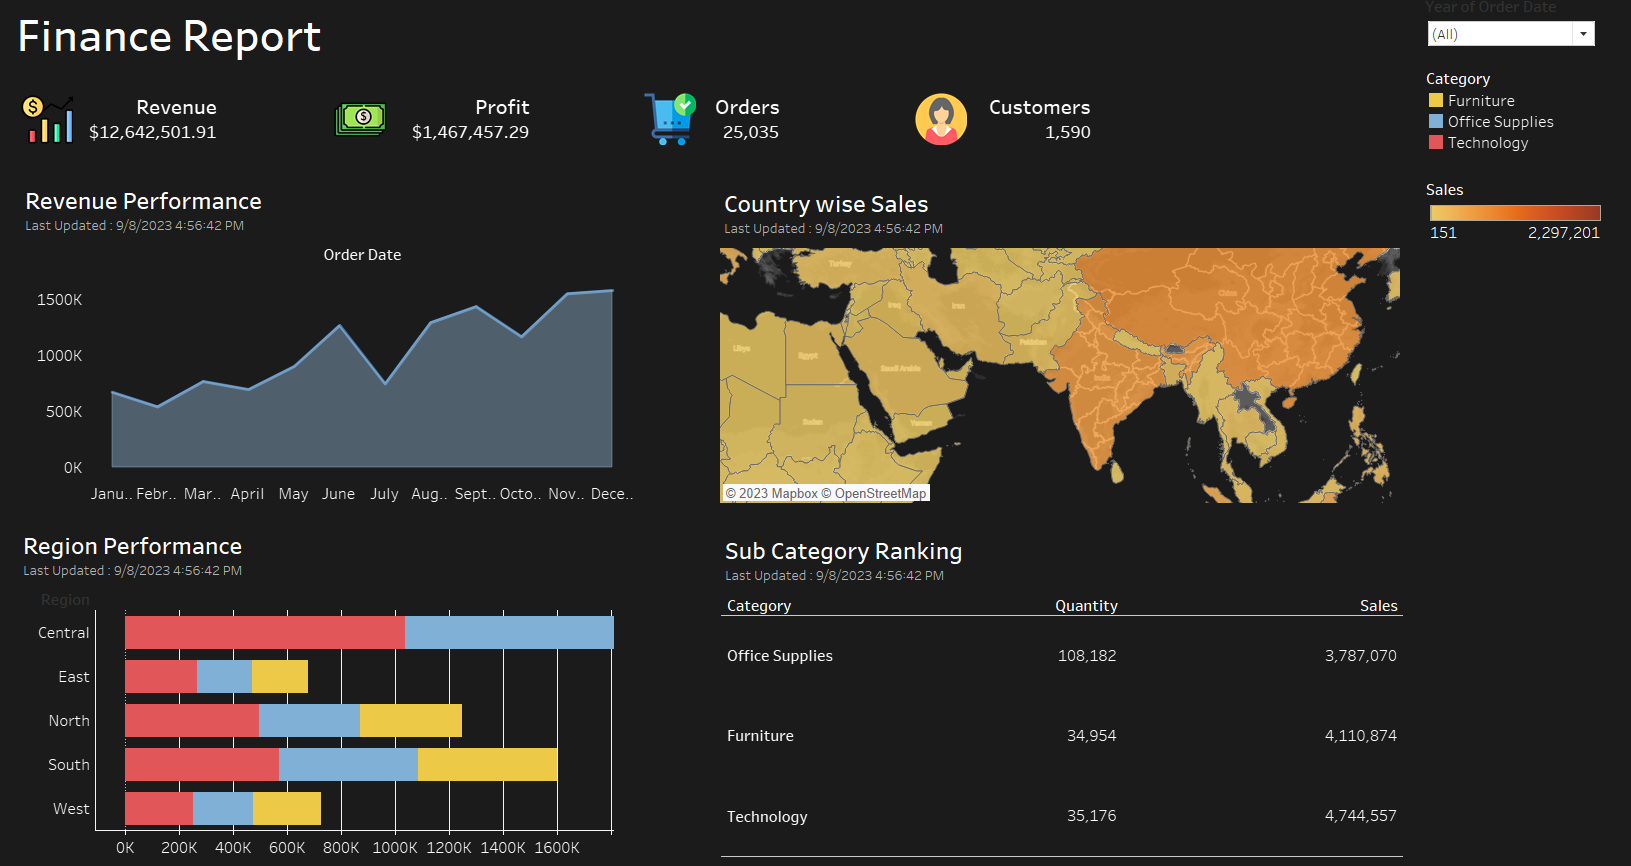This screenshot has width=1631, height=866.
Task: Select the South region row label
Action: (x=68, y=765)
